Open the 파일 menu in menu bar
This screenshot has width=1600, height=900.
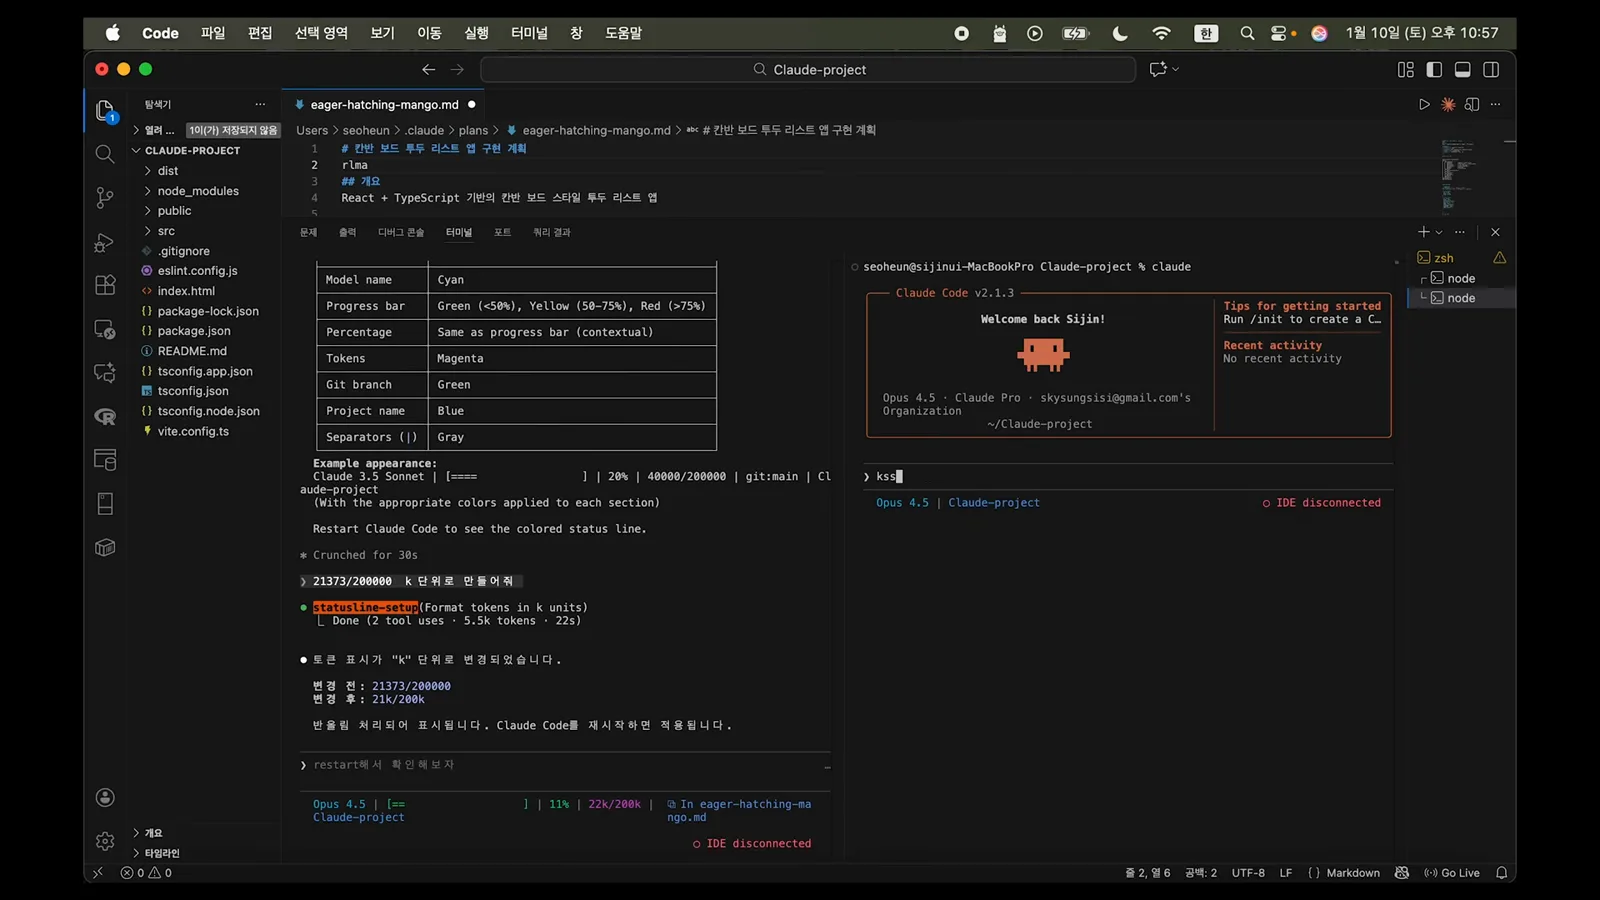pyautogui.click(x=213, y=33)
